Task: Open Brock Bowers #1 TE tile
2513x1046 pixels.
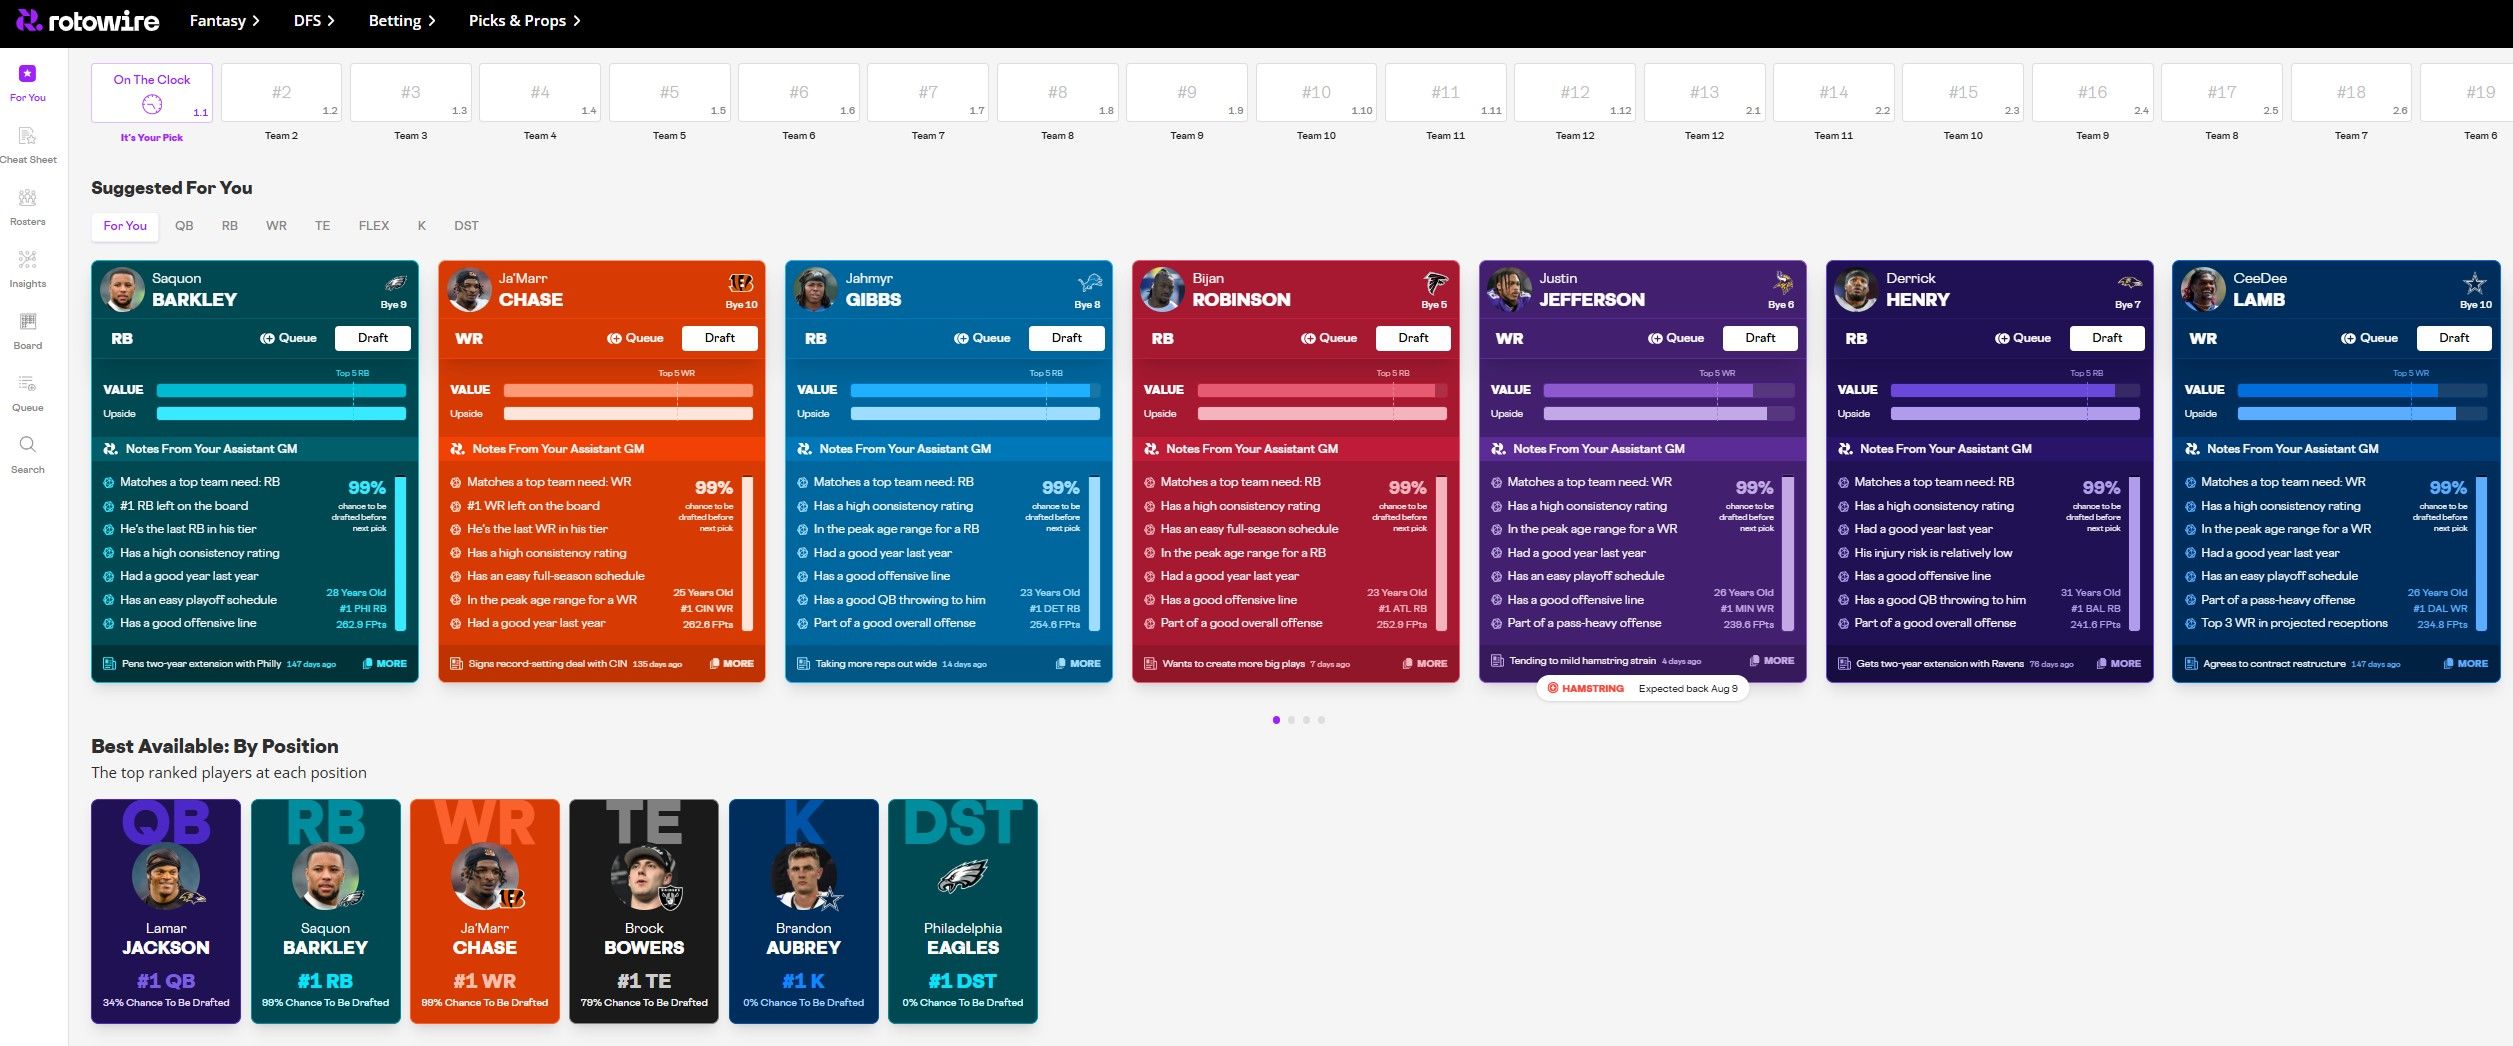Action: point(644,911)
